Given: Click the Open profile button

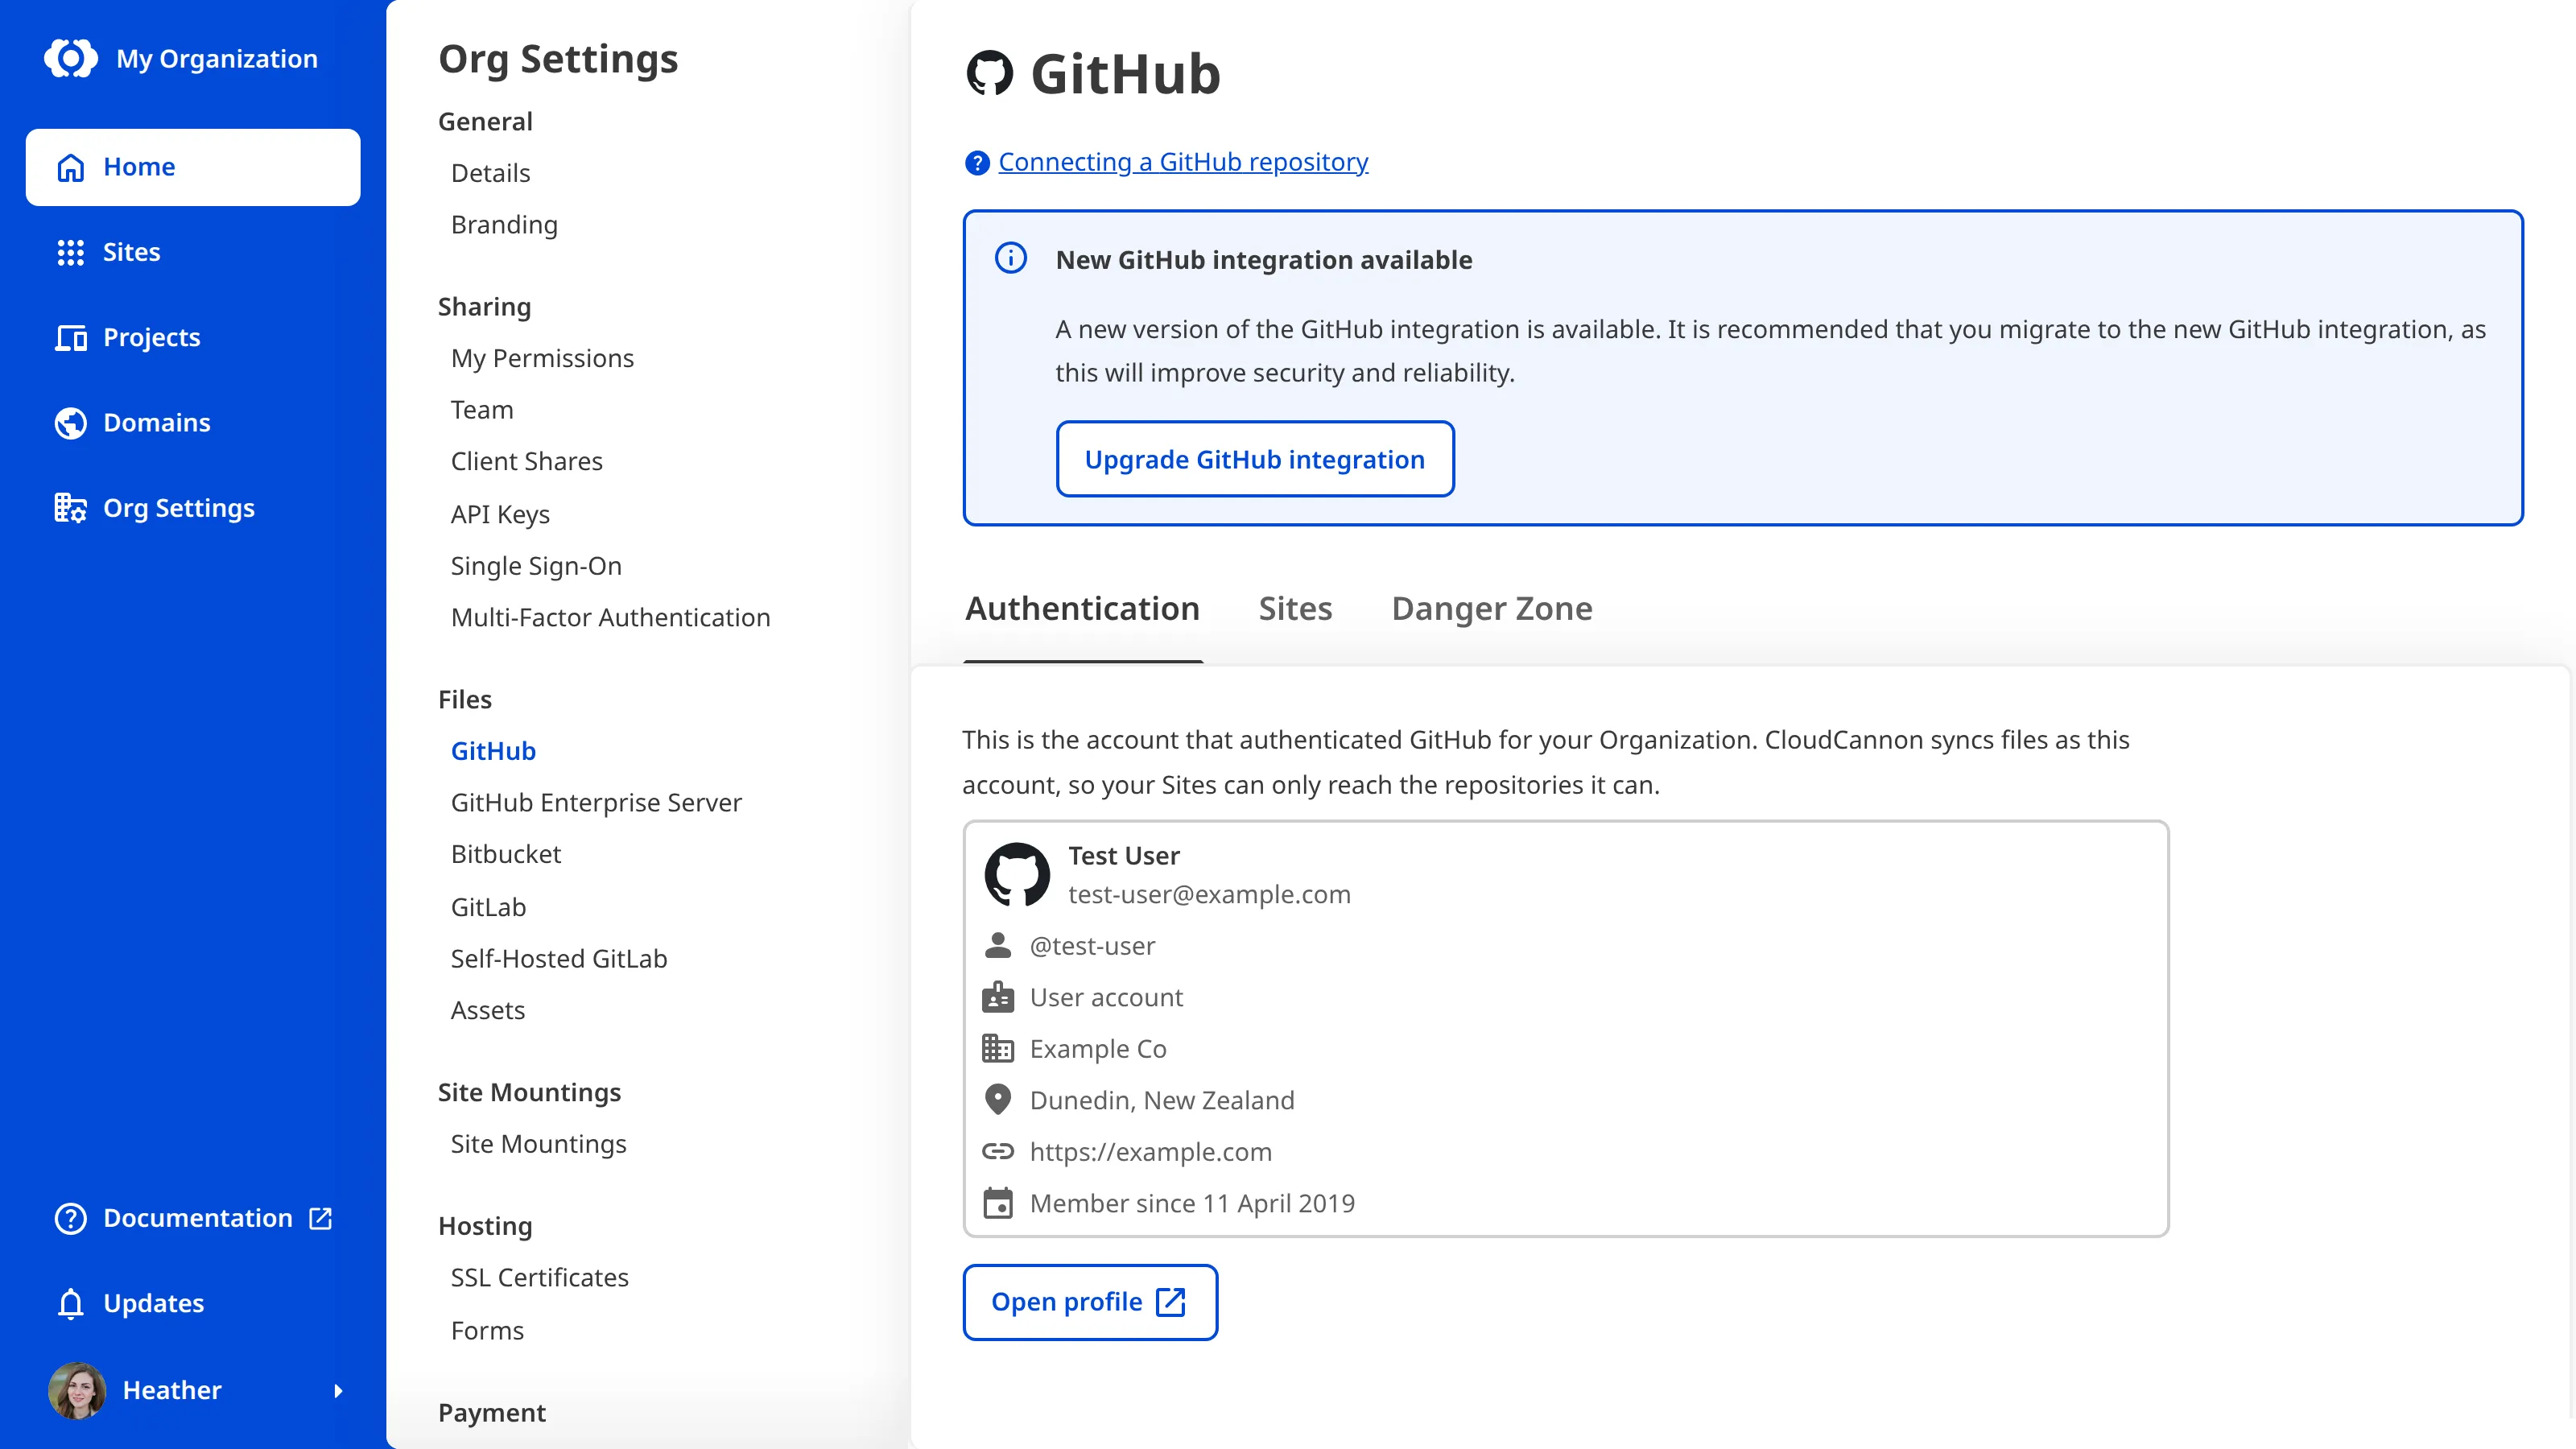Looking at the screenshot, I should 1089,1301.
